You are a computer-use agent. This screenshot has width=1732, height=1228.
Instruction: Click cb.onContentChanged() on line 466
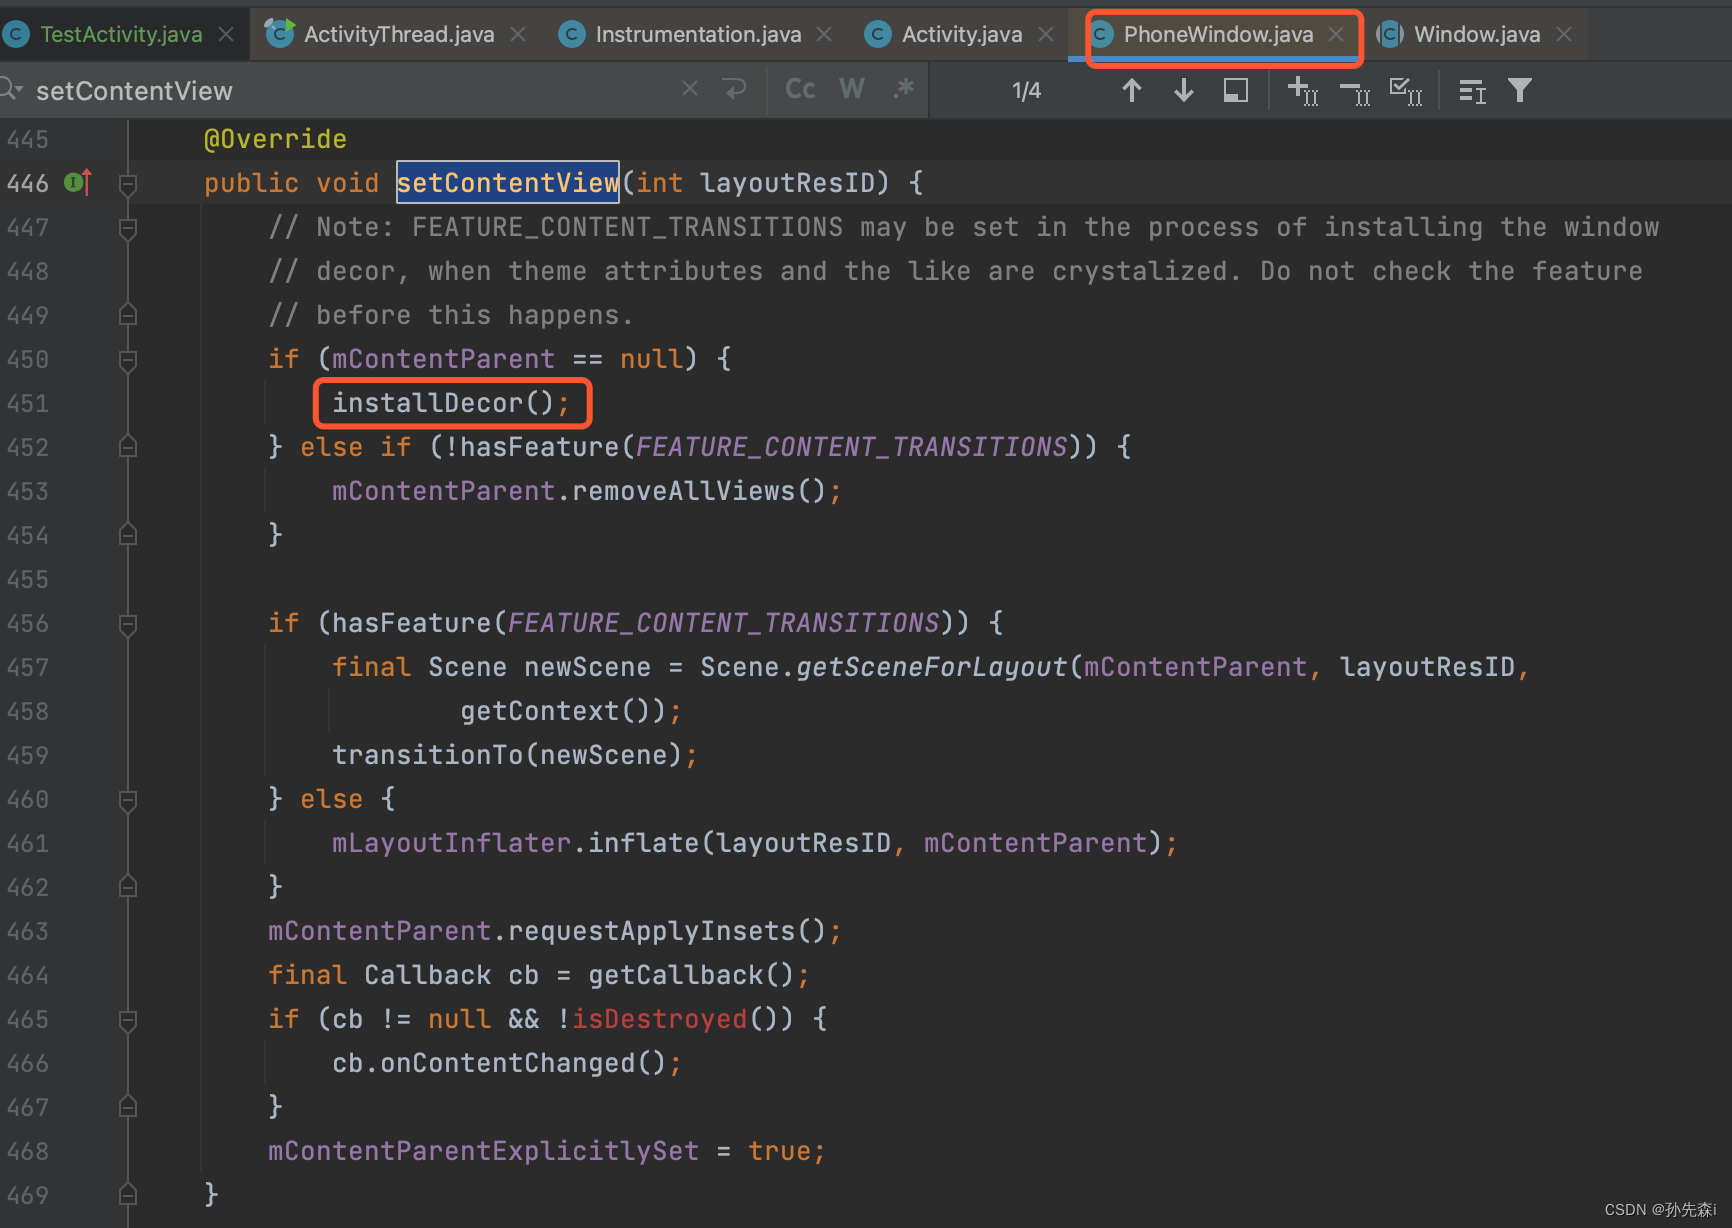[499, 1063]
